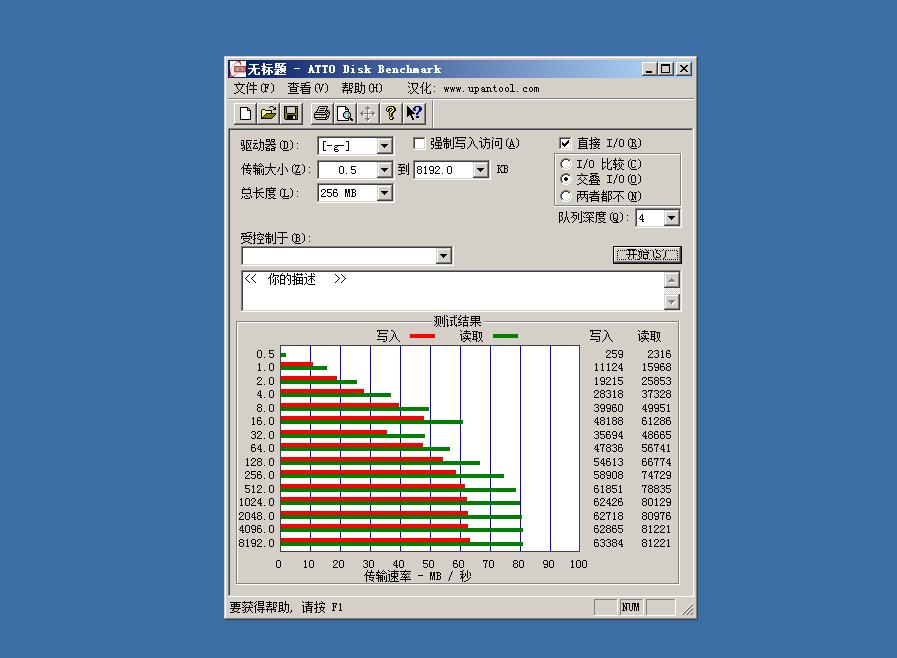Click the ATTO application icon in titlebar
The width and height of the screenshot is (897, 658).
point(239,68)
